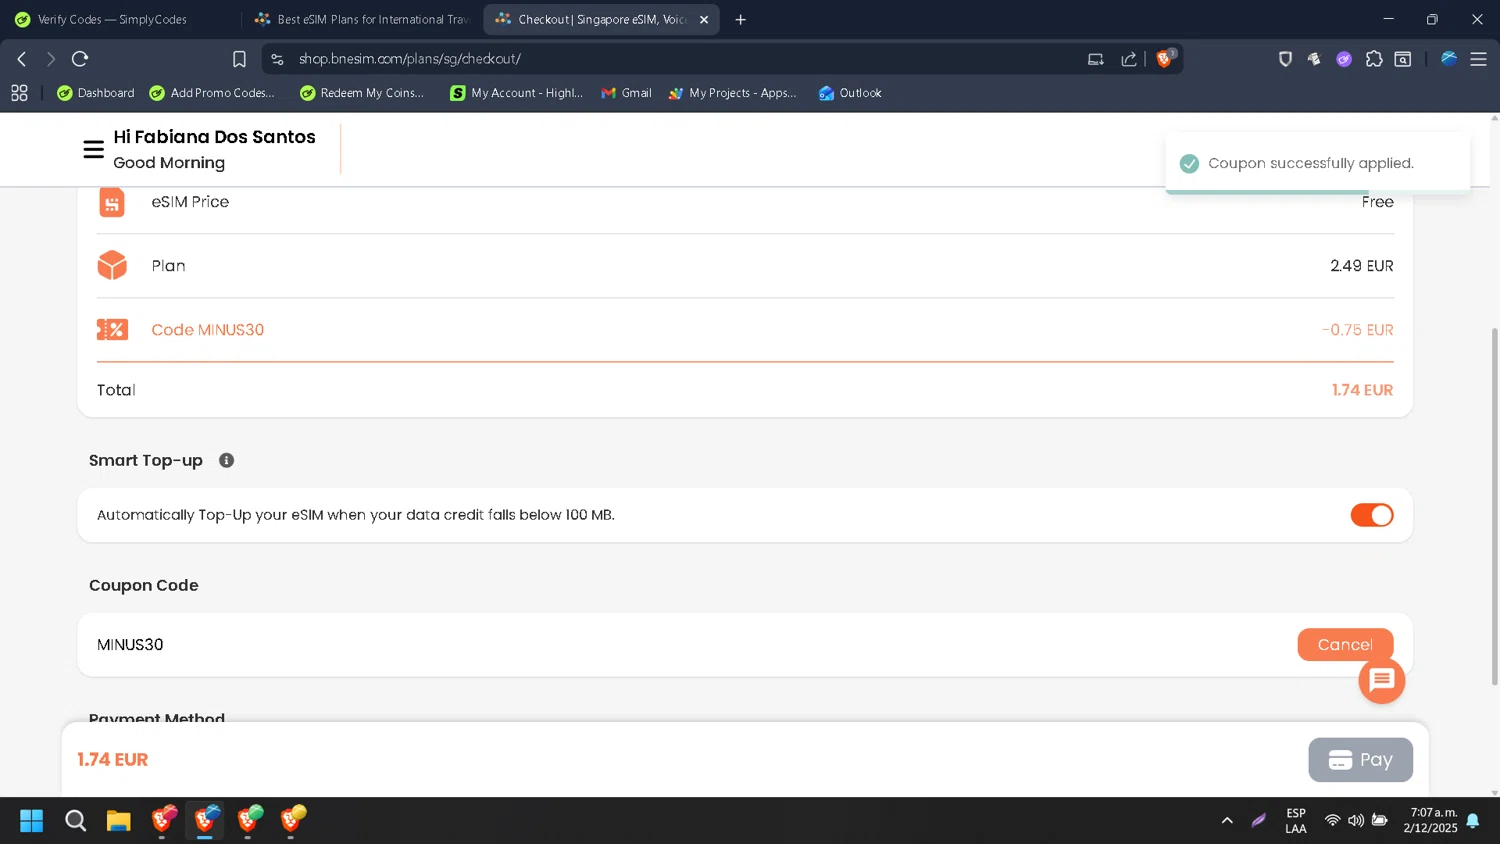This screenshot has width=1500, height=844.
Task: Open the bookmarks apps grid icon
Action: pyautogui.click(x=19, y=93)
